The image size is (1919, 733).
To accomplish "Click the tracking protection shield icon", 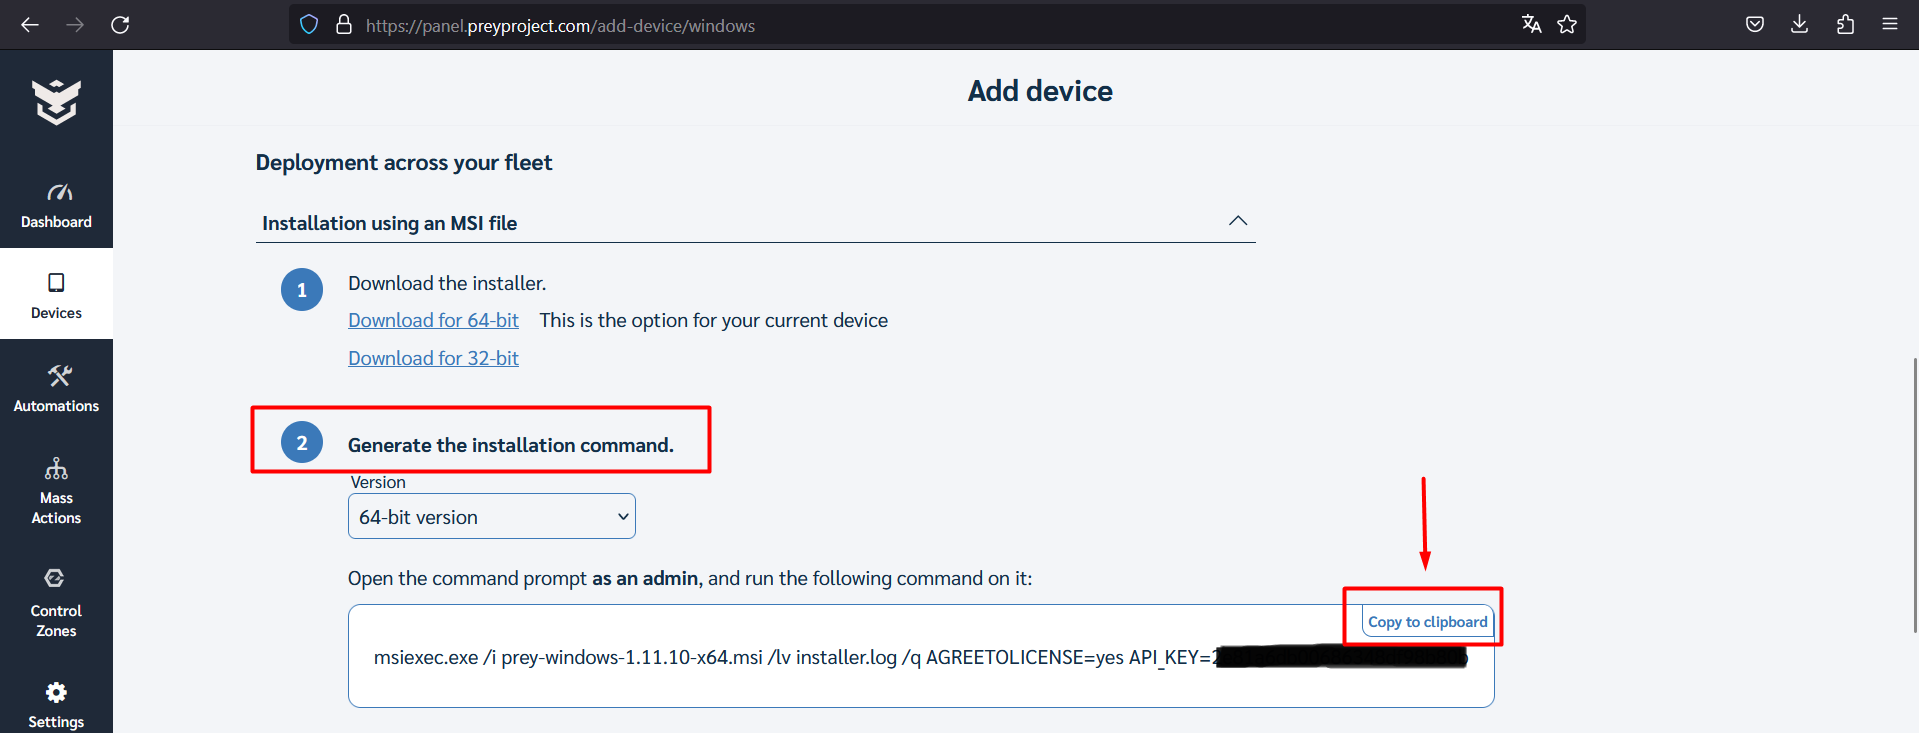I will pos(308,24).
